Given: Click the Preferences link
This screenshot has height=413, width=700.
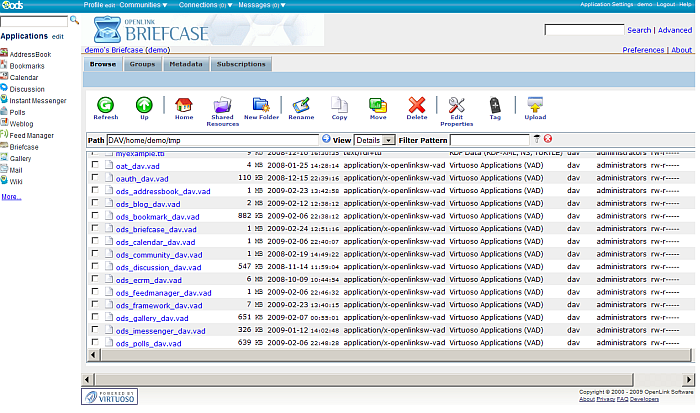Looking at the screenshot, I should coord(643,49).
